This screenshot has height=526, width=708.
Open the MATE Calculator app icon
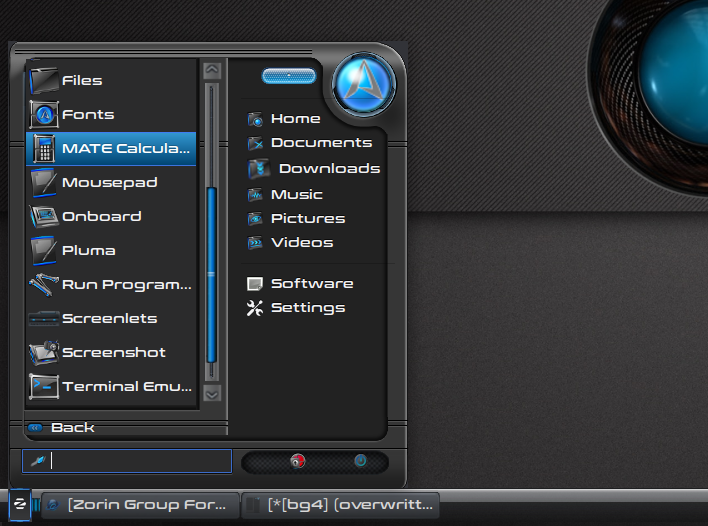pyautogui.click(x=43, y=149)
